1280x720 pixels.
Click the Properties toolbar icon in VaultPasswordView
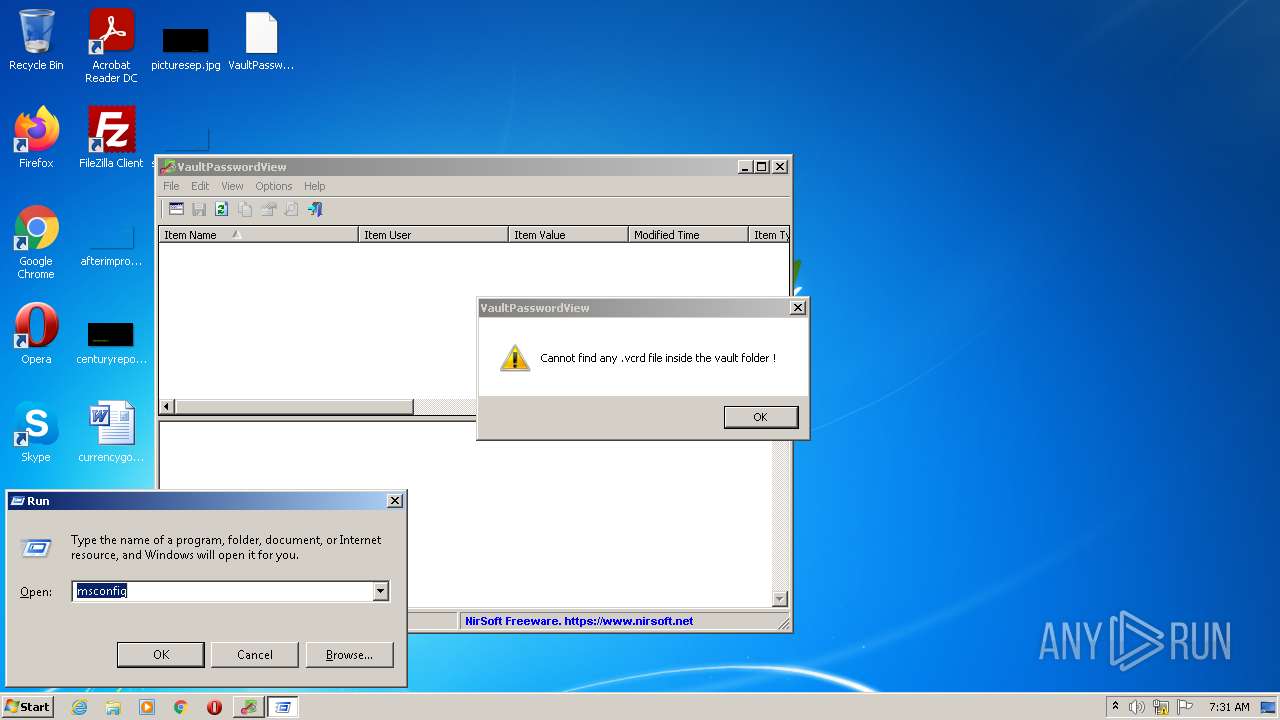click(x=268, y=209)
